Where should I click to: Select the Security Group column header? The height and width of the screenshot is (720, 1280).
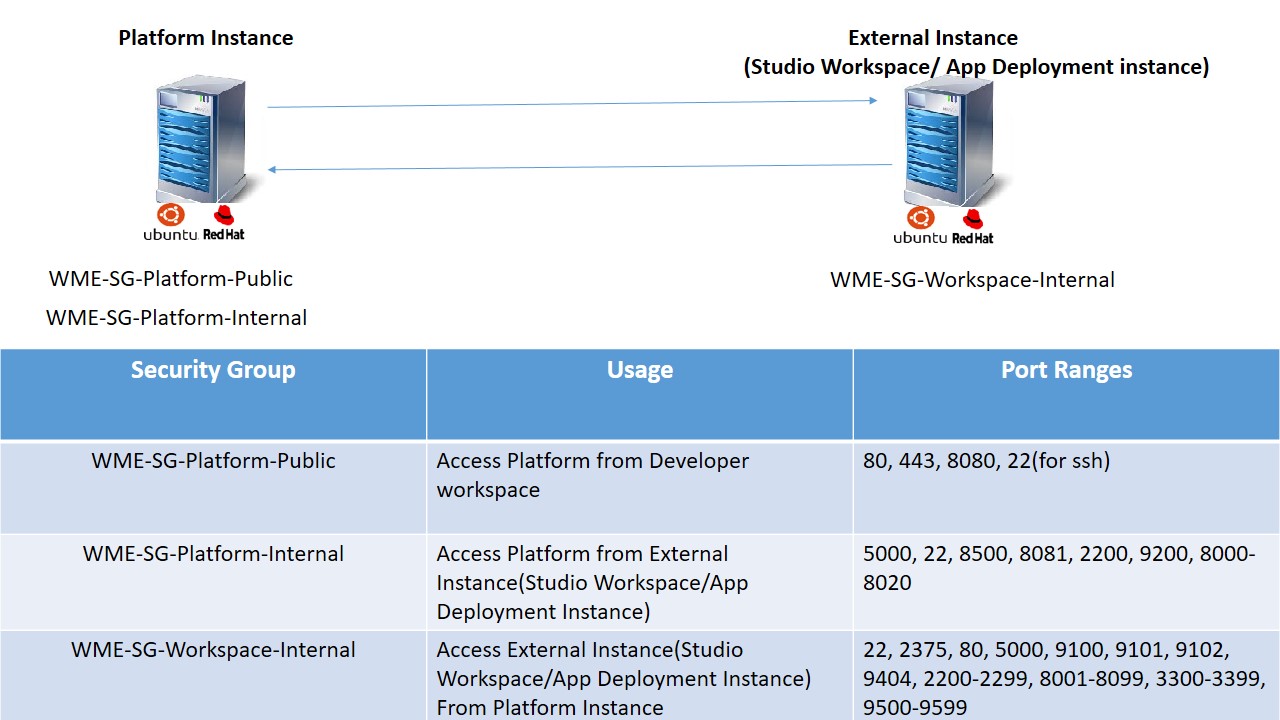213,370
